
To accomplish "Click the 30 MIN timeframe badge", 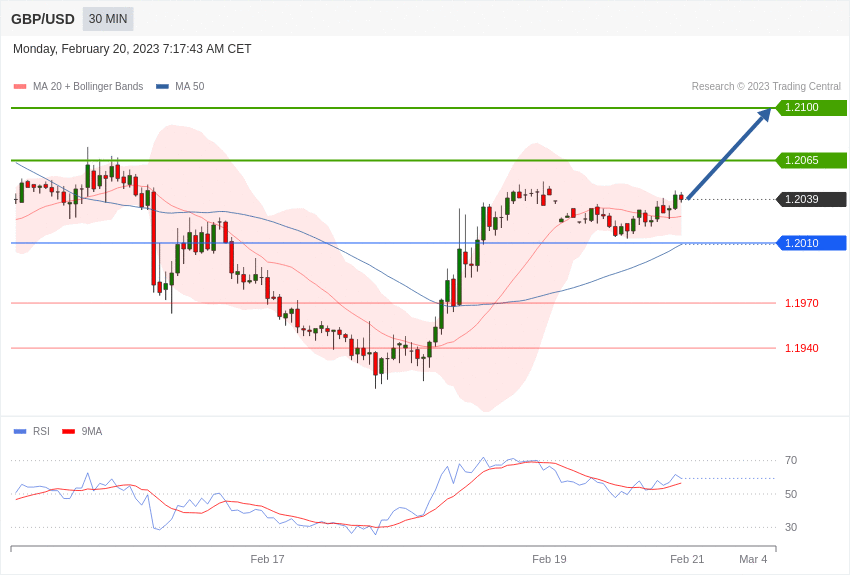I will pyautogui.click(x=108, y=19).
